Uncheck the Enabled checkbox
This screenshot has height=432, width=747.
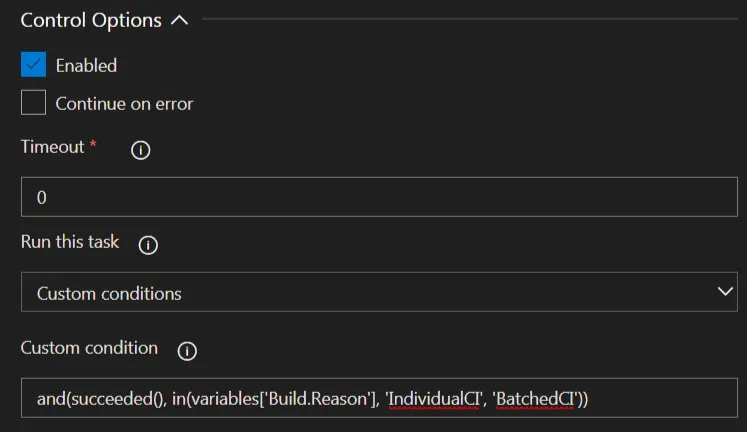point(33,64)
